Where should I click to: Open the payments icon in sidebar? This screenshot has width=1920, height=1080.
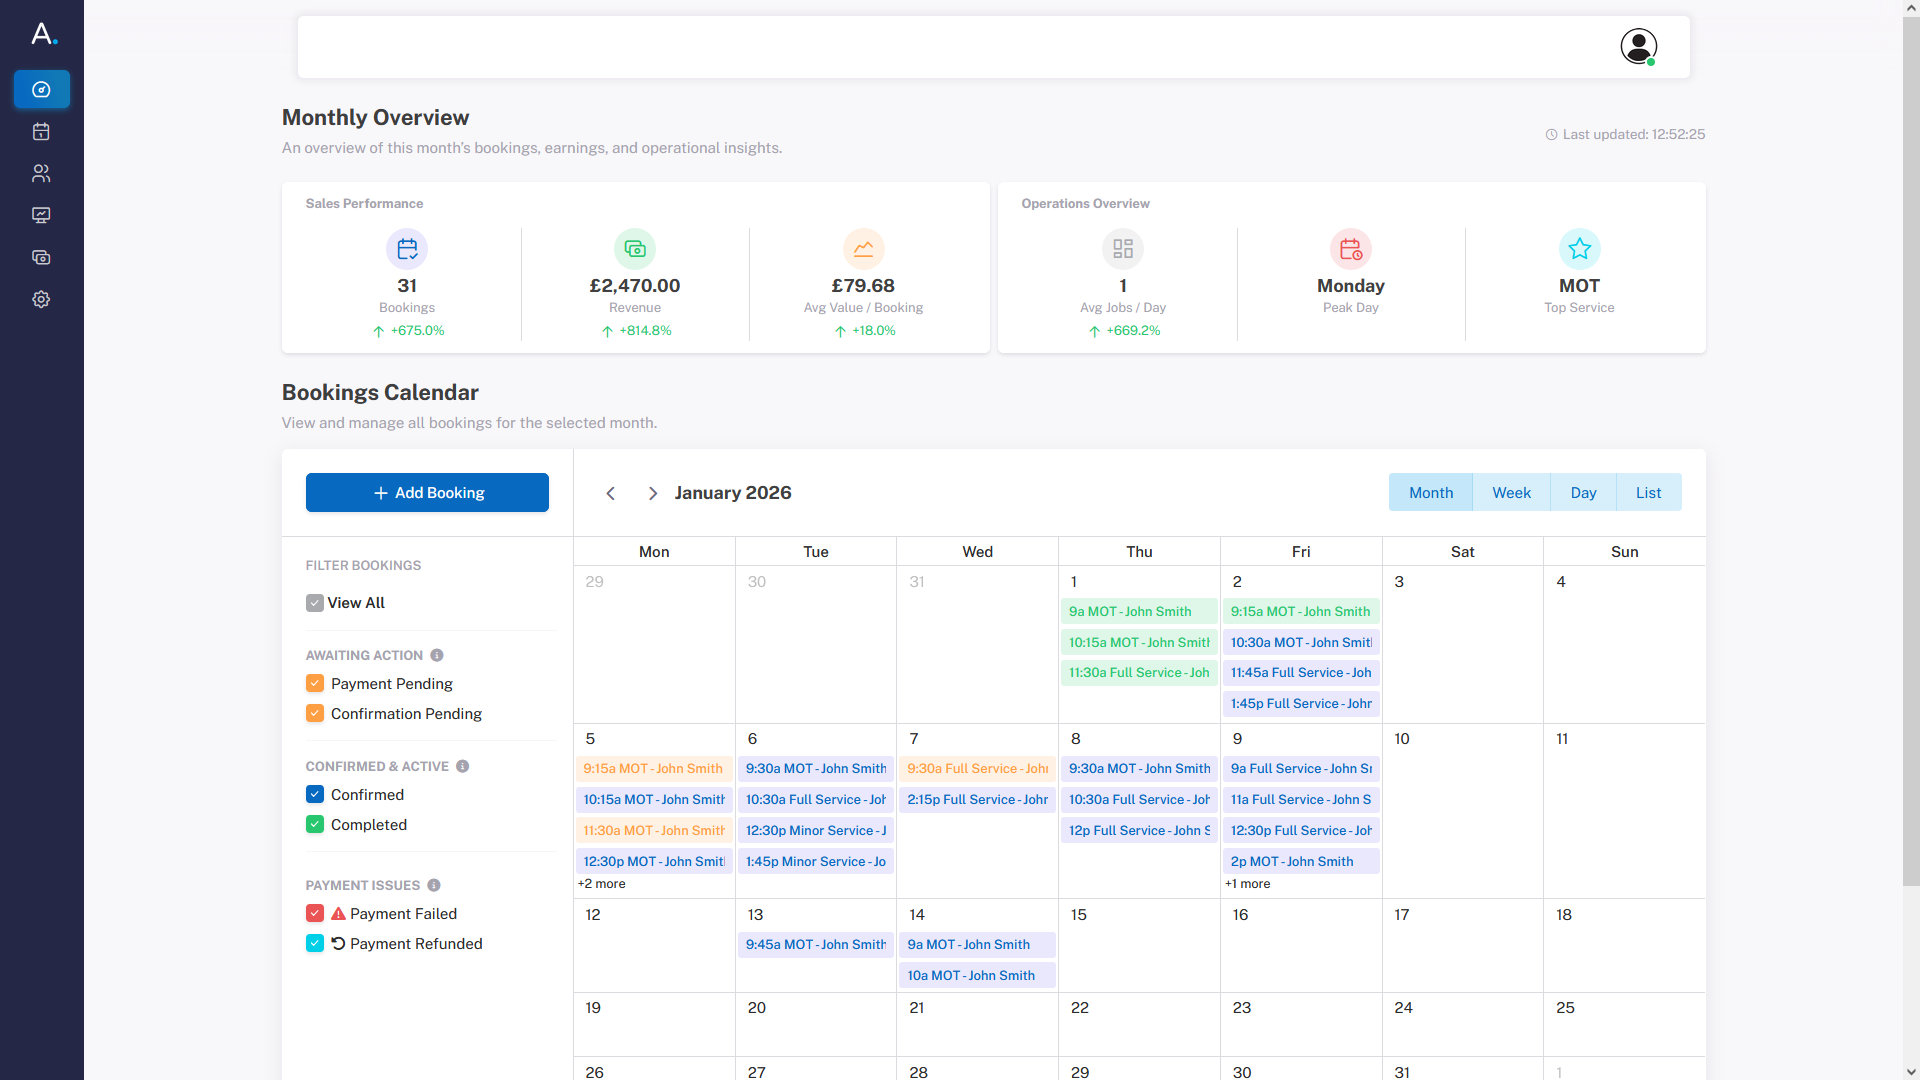41,258
